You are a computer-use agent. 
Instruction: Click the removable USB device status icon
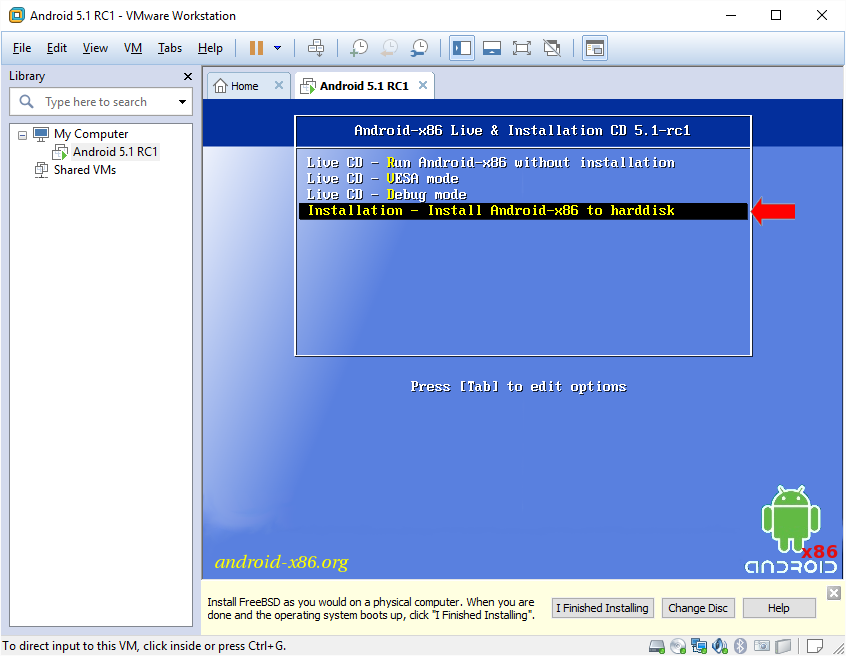[x=783, y=646]
